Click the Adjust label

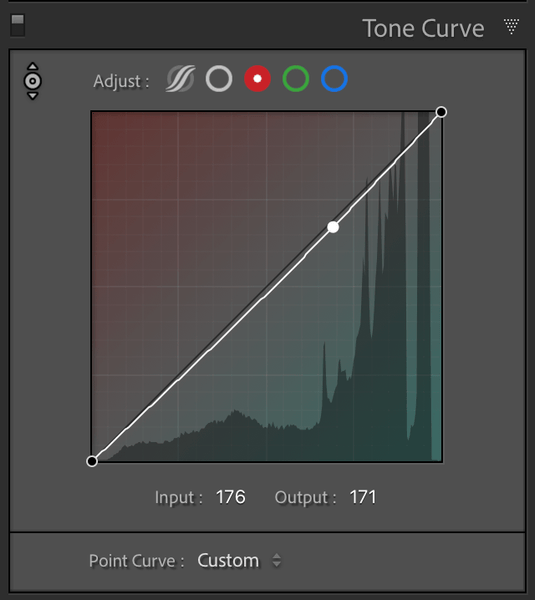[121, 81]
